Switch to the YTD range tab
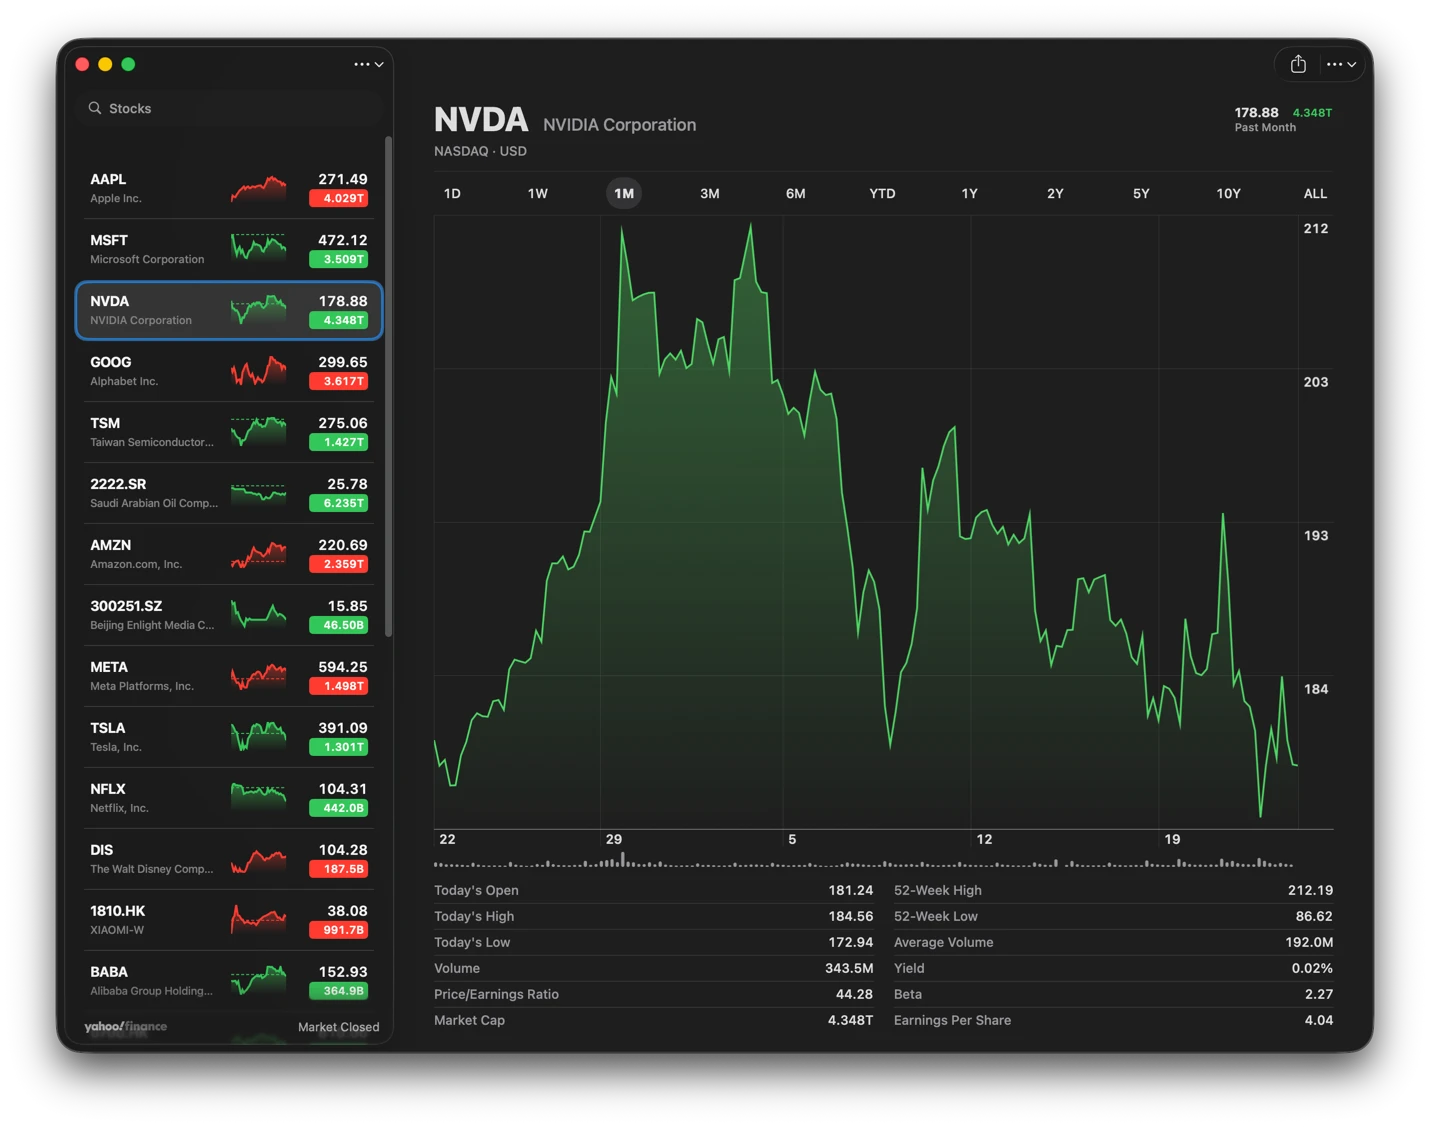This screenshot has width=1430, height=1127. (x=882, y=194)
